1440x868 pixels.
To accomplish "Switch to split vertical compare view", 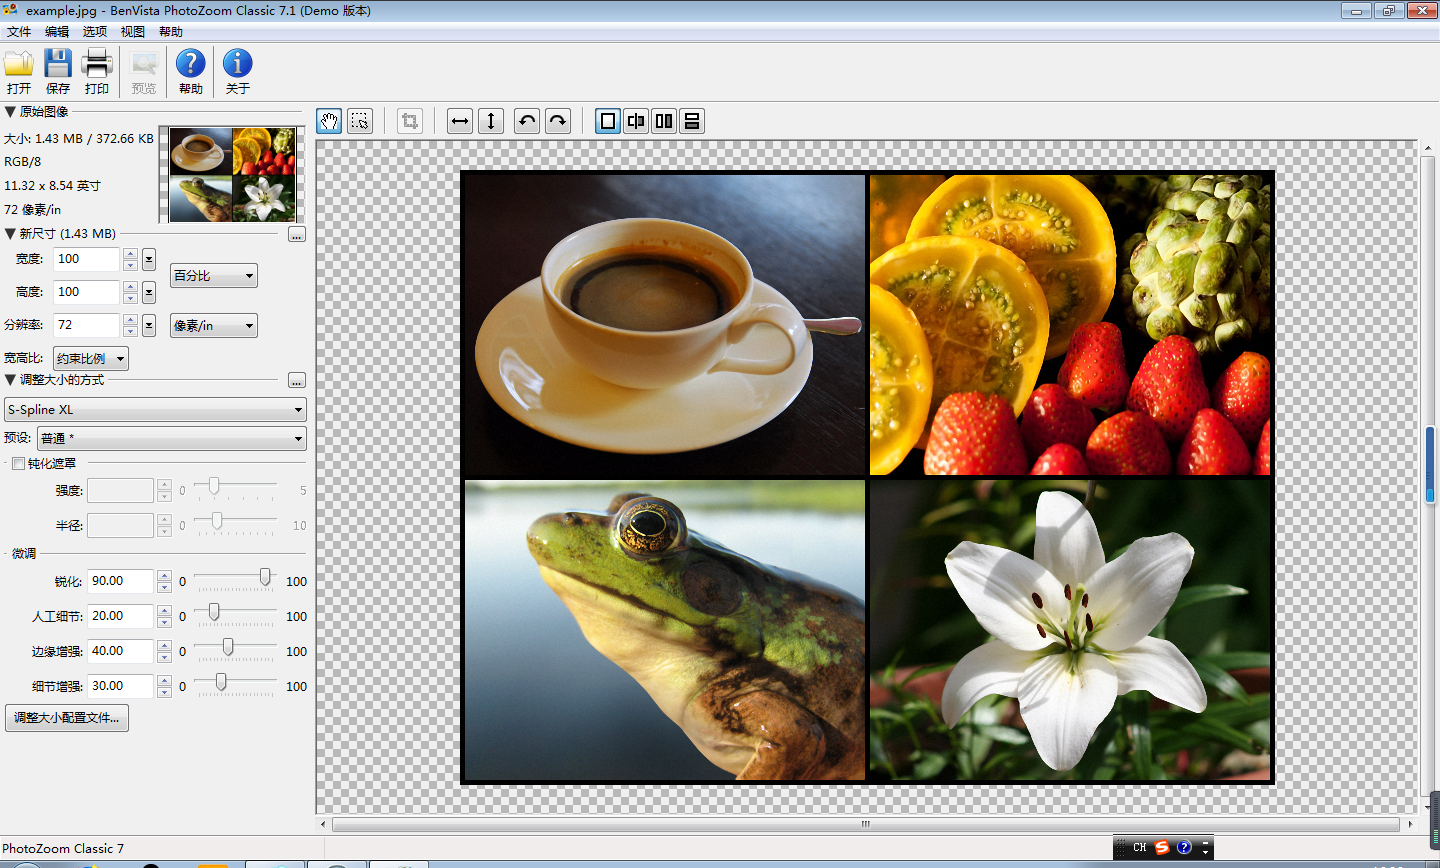I will tap(636, 121).
